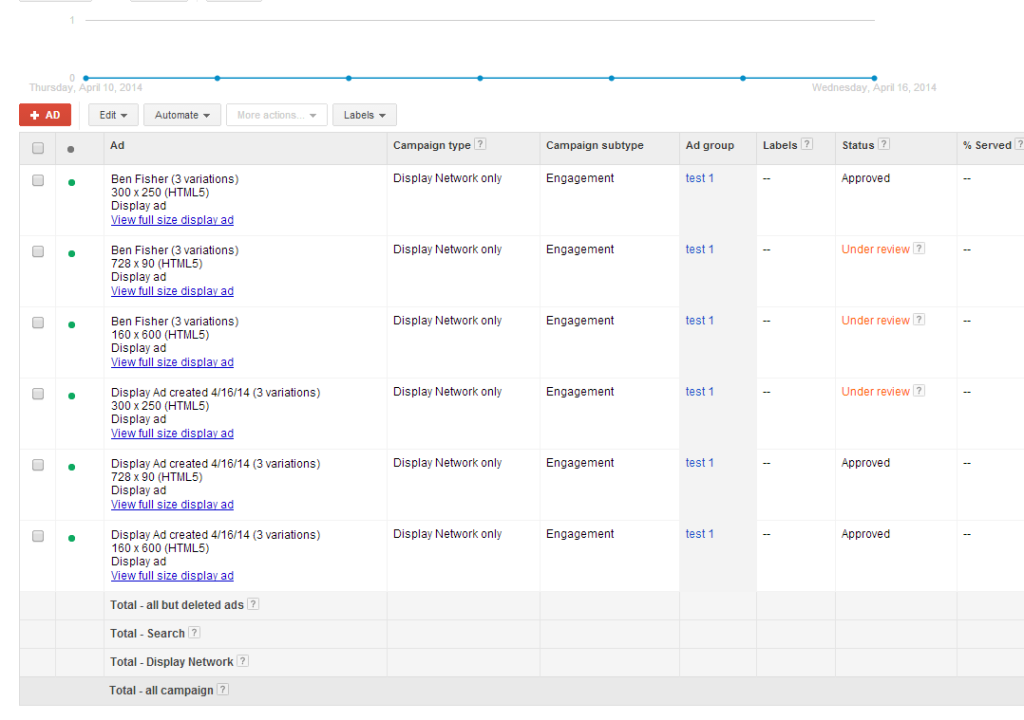Sort table by Ad group column header

[709, 146]
